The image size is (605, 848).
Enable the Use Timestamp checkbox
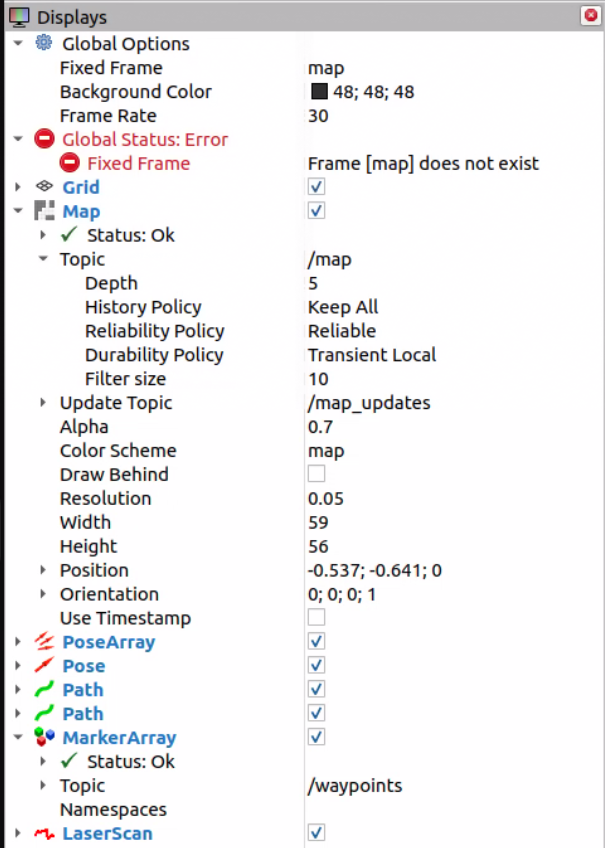317,618
